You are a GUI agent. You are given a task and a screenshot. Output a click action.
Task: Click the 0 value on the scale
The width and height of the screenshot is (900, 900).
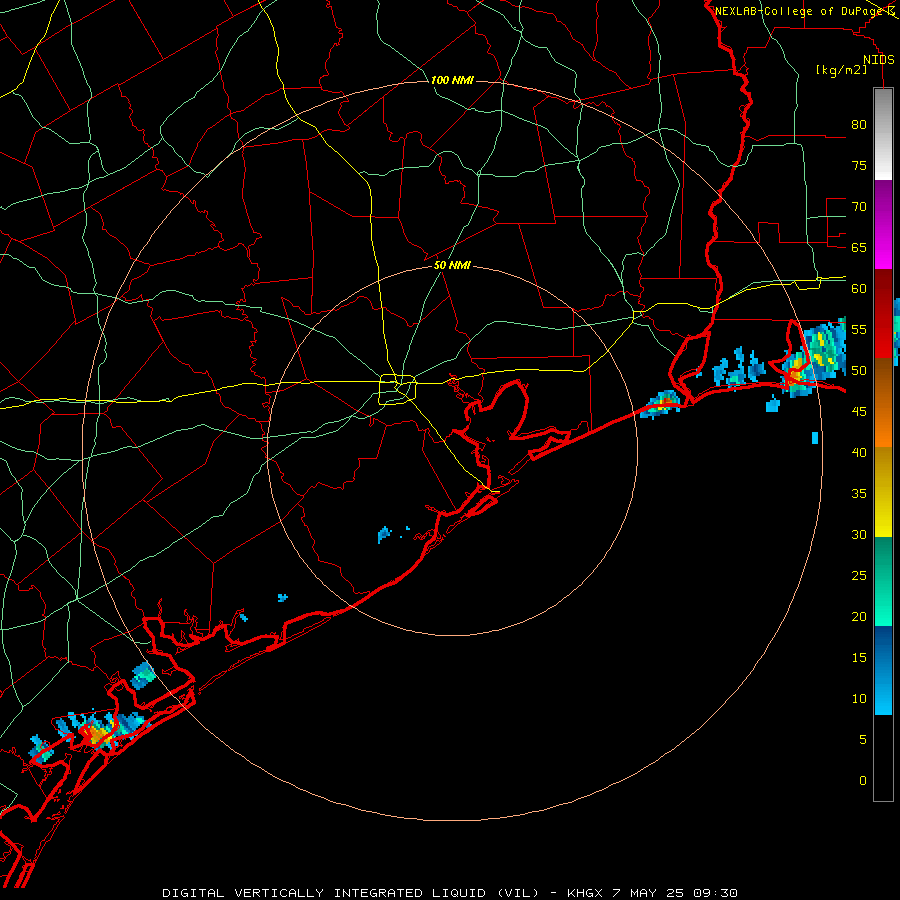(863, 781)
